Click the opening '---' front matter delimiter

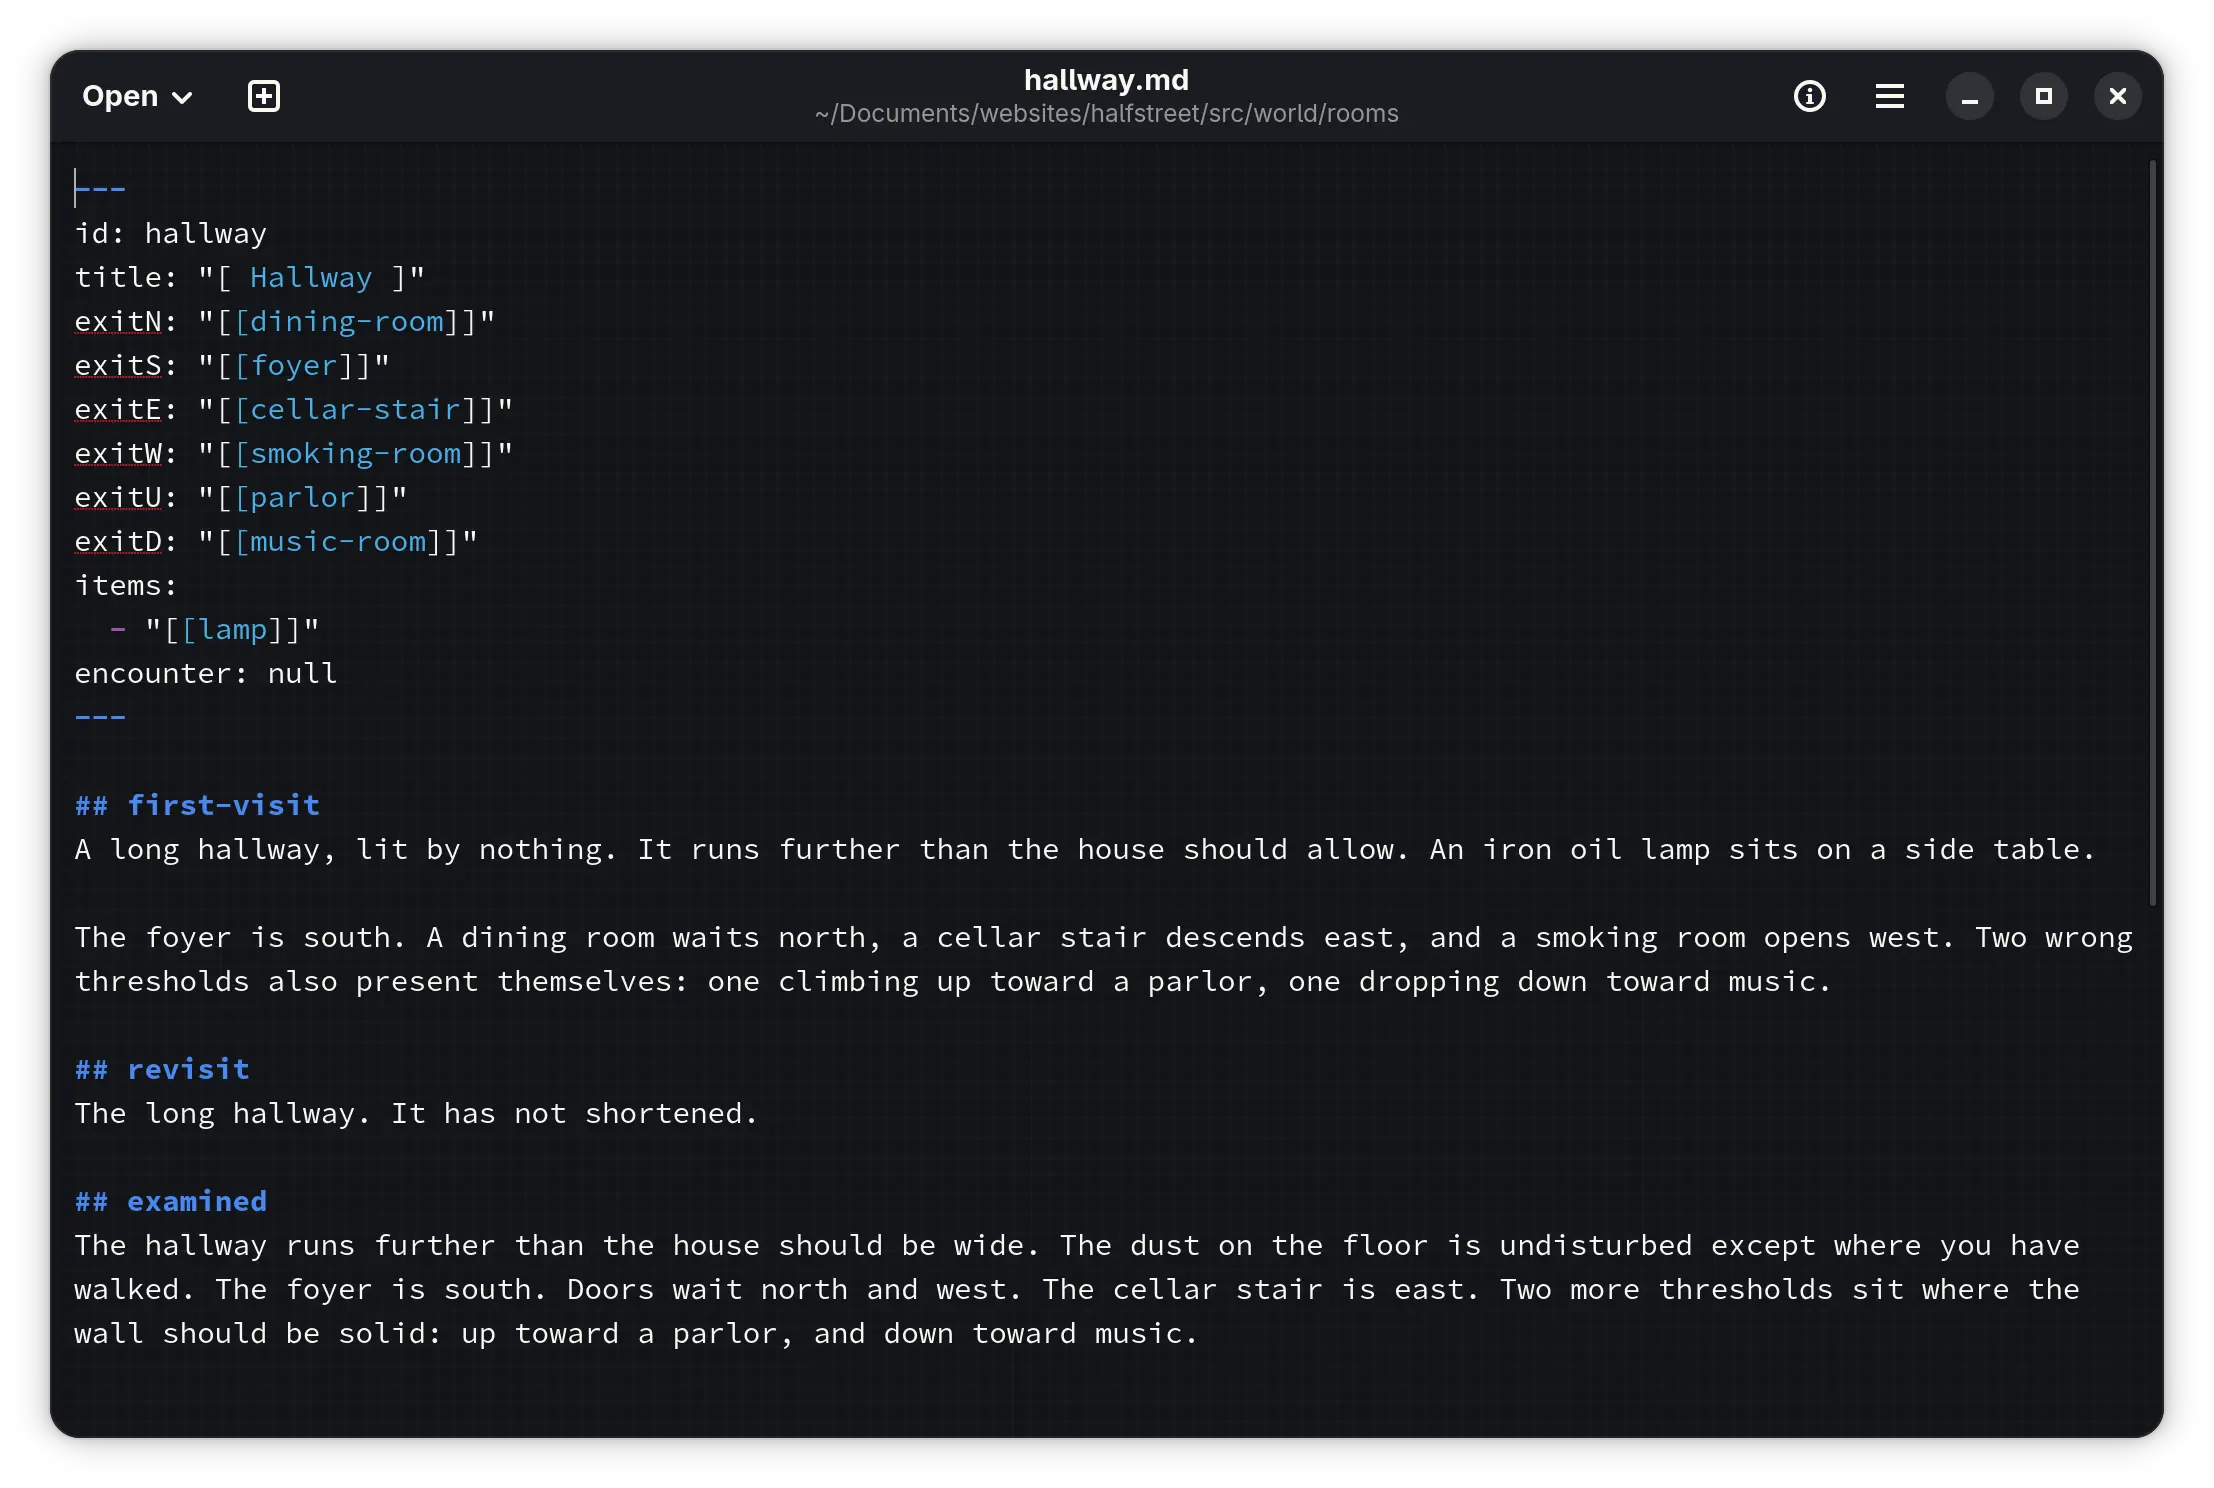[x=100, y=189]
